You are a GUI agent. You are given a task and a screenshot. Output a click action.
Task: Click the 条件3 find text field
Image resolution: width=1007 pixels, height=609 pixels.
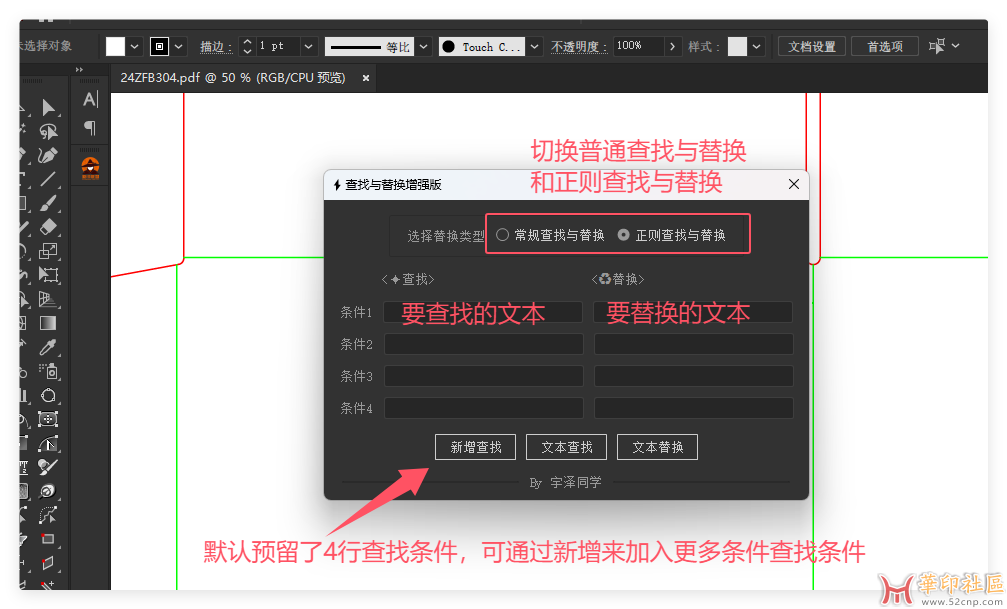coord(484,376)
